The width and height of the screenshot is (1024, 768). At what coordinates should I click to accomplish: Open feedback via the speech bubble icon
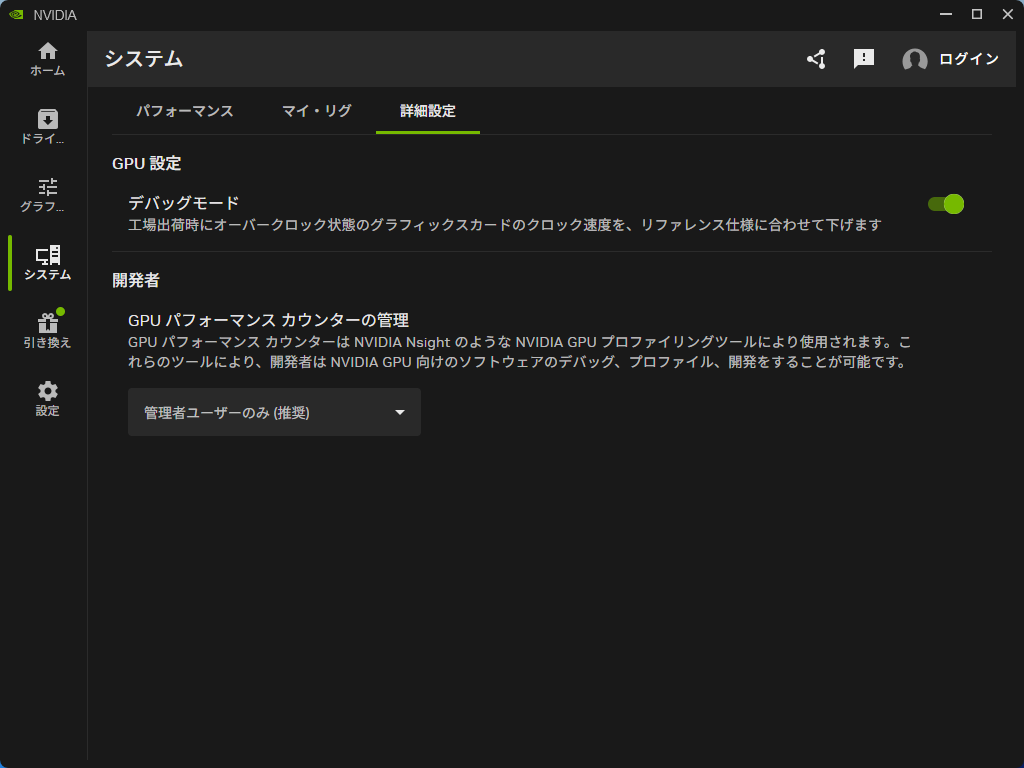(863, 60)
